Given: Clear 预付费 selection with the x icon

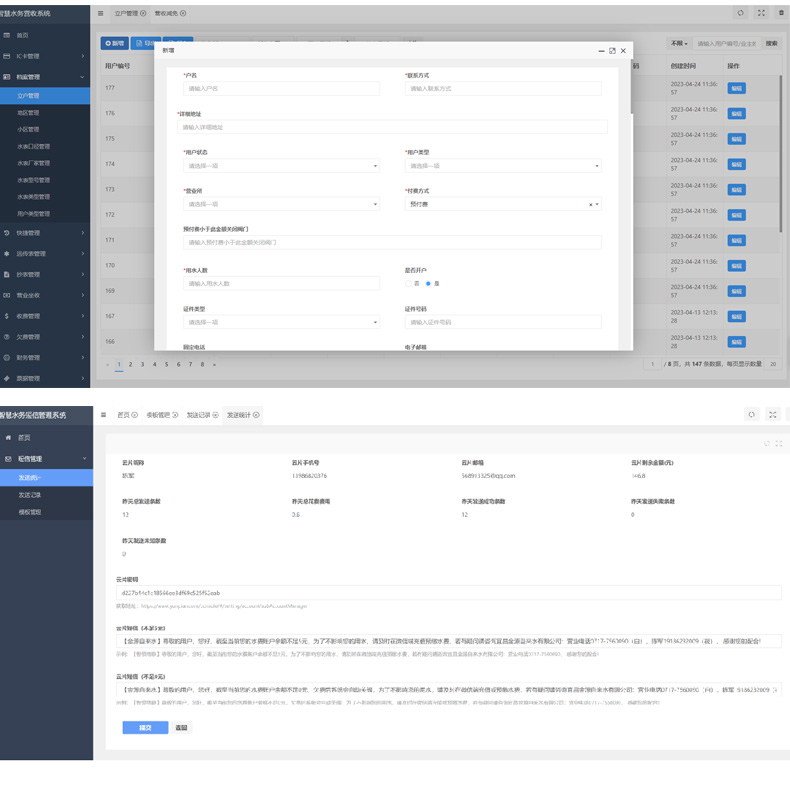Looking at the screenshot, I should click(590, 204).
